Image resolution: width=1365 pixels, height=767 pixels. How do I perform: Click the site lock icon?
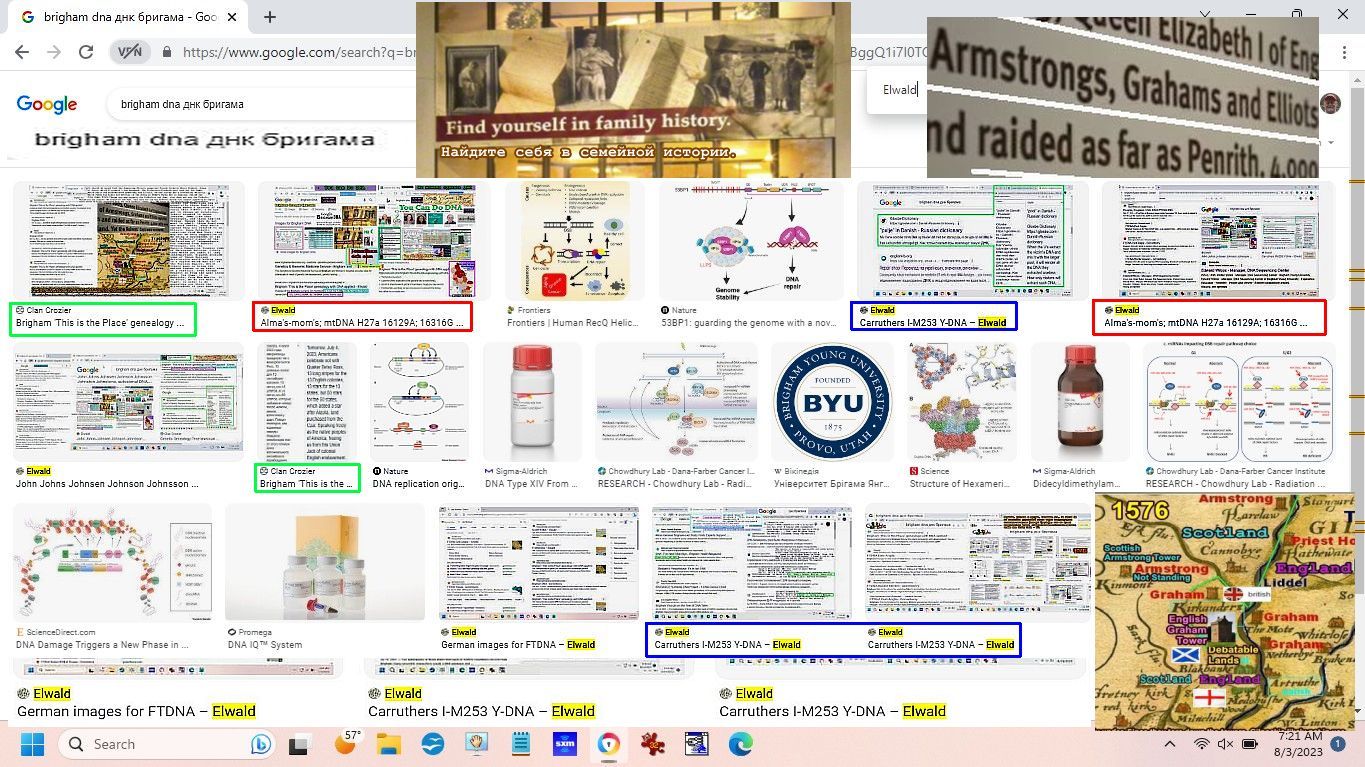pos(166,52)
